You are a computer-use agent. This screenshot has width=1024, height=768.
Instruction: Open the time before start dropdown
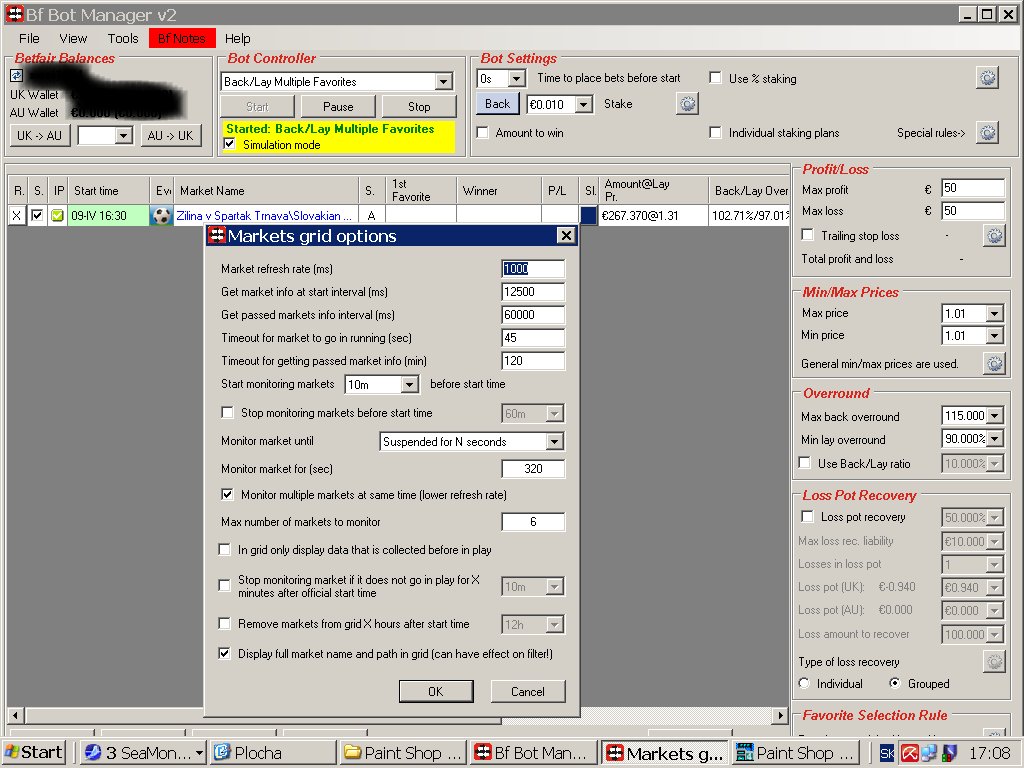[x=516, y=78]
